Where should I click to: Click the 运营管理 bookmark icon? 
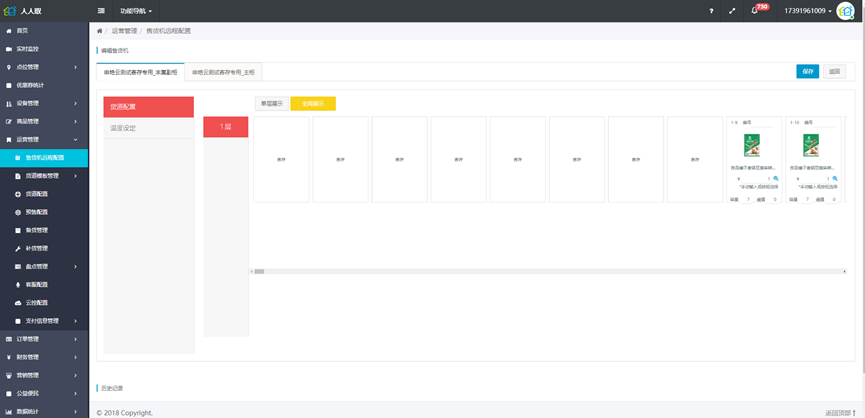tap(8, 140)
